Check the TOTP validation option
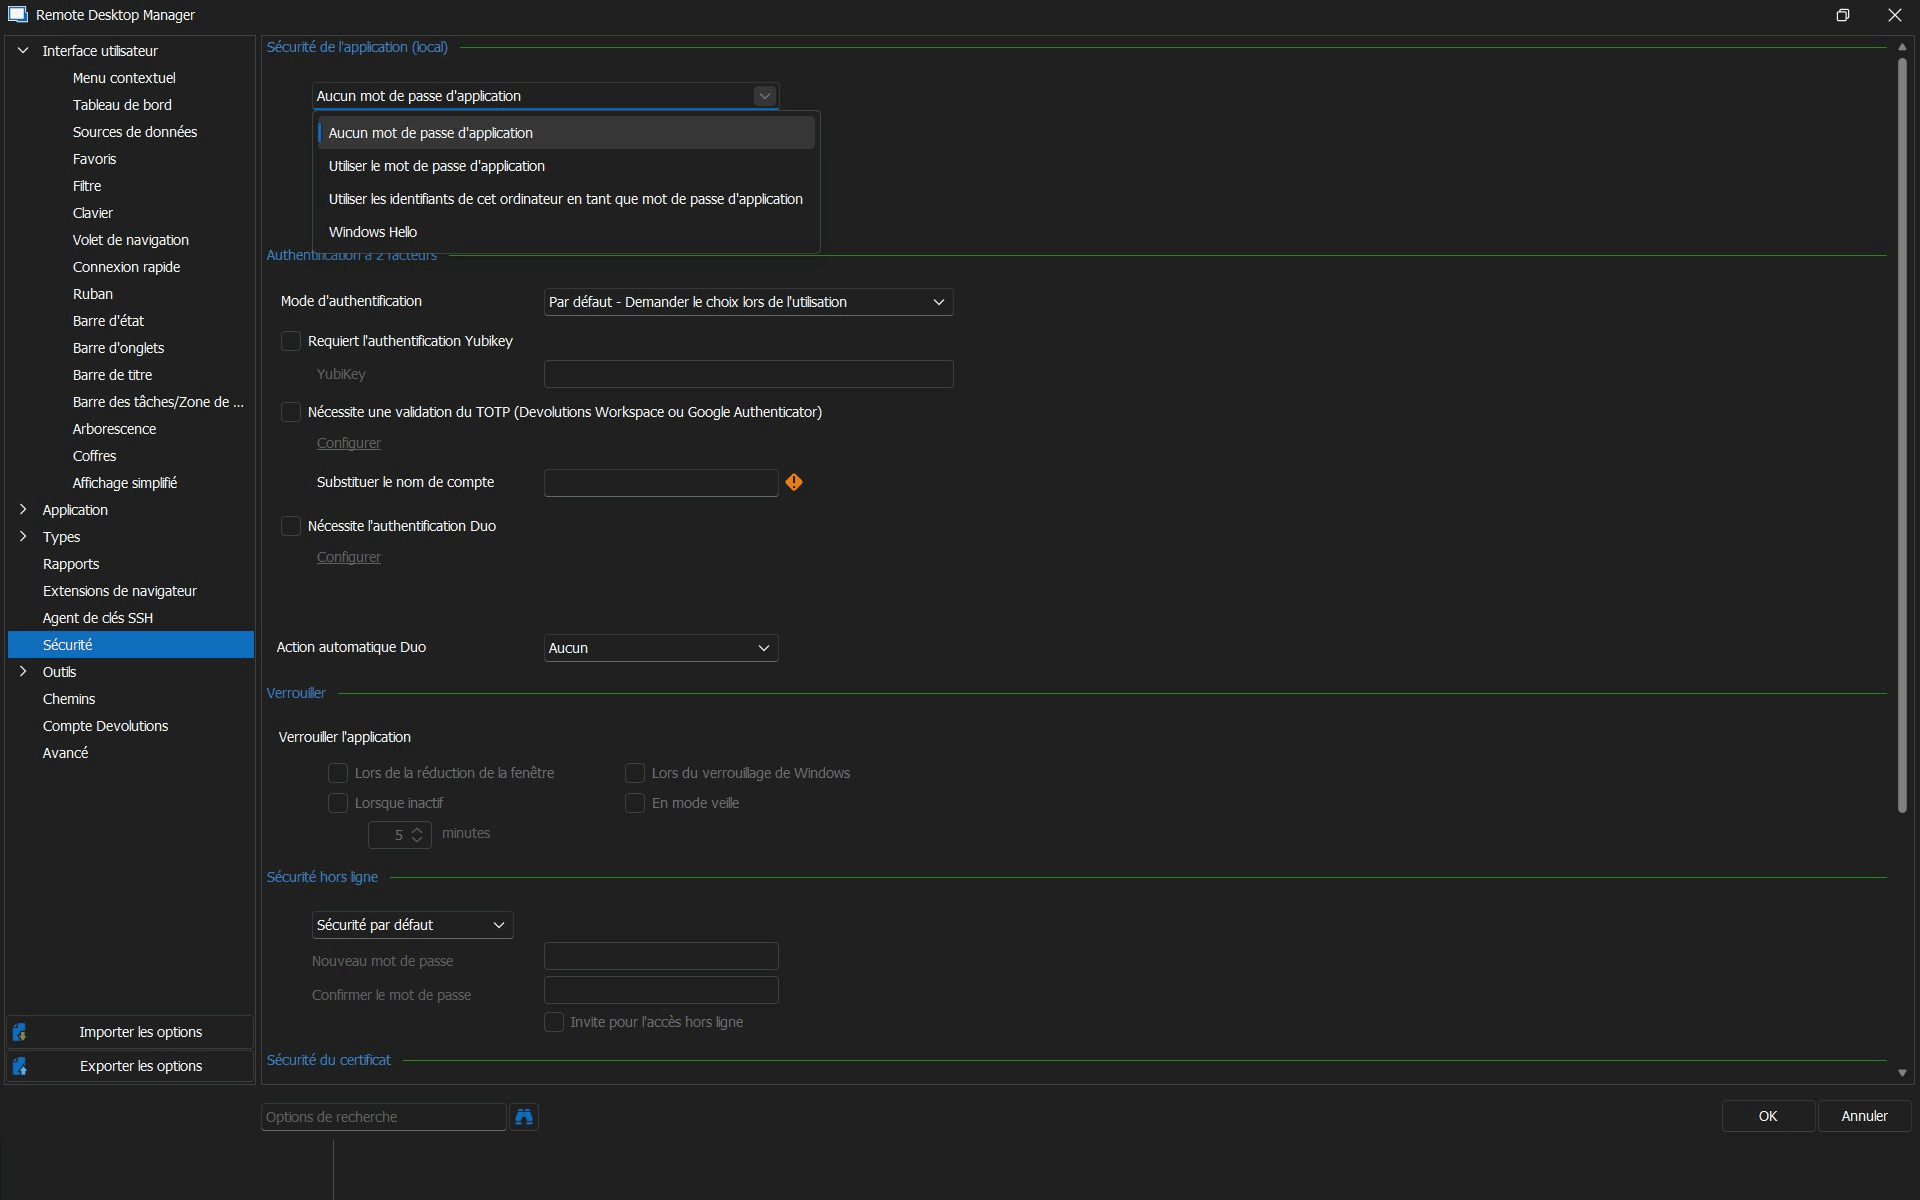1920x1200 pixels. coord(291,412)
